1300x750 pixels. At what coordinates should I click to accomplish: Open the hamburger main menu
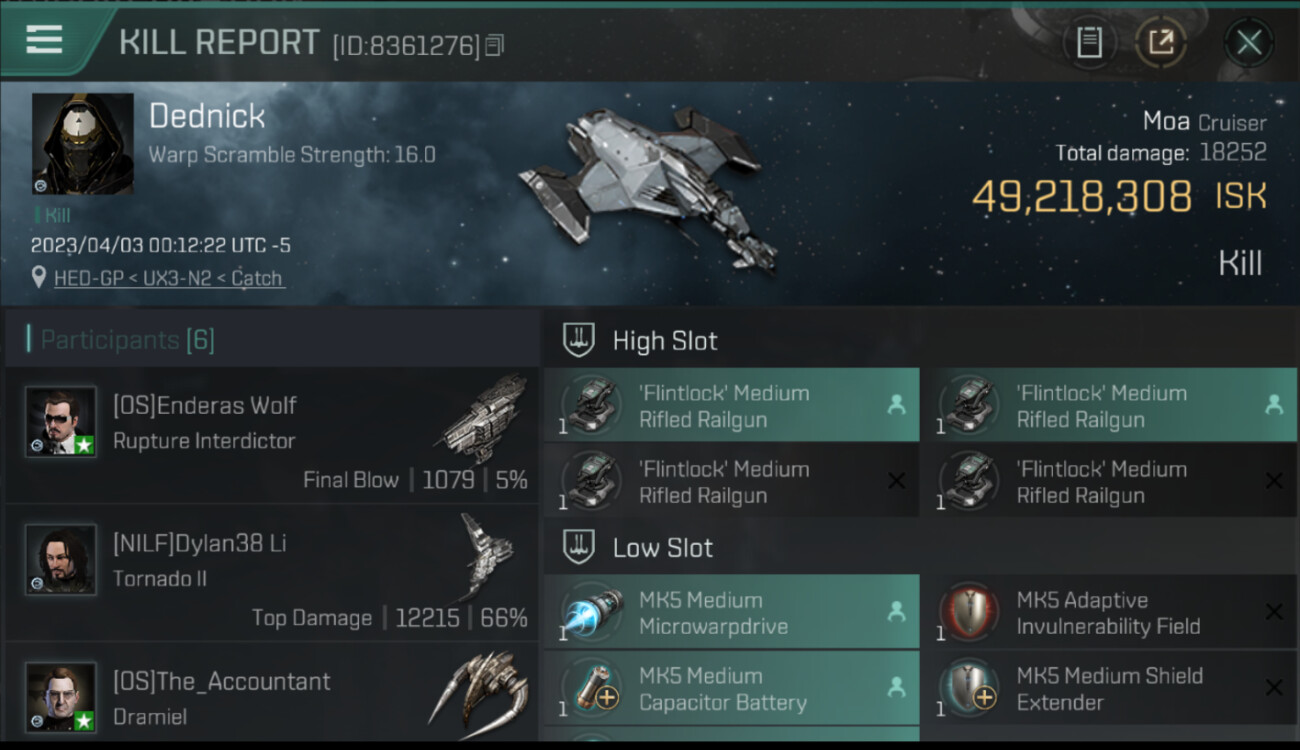(44, 40)
